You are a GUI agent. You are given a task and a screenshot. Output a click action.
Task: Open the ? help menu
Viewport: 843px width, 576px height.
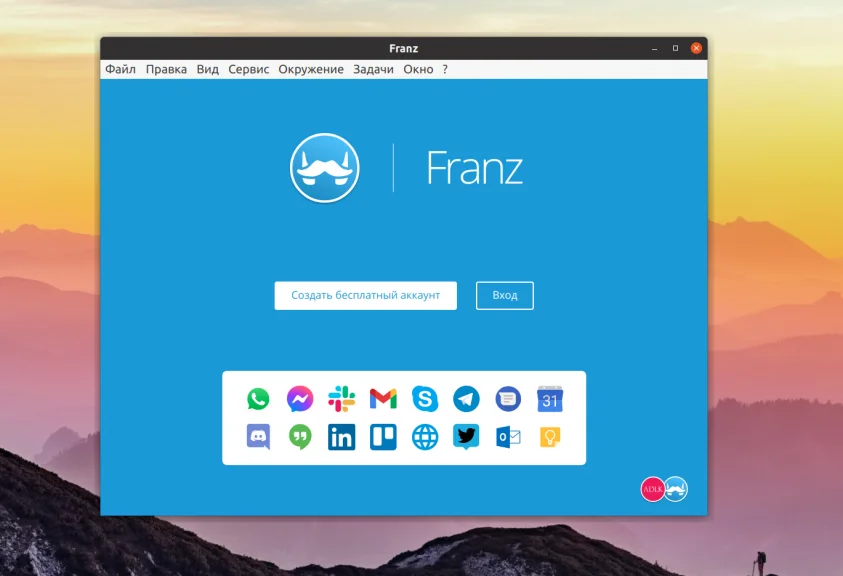coord(445,69)
